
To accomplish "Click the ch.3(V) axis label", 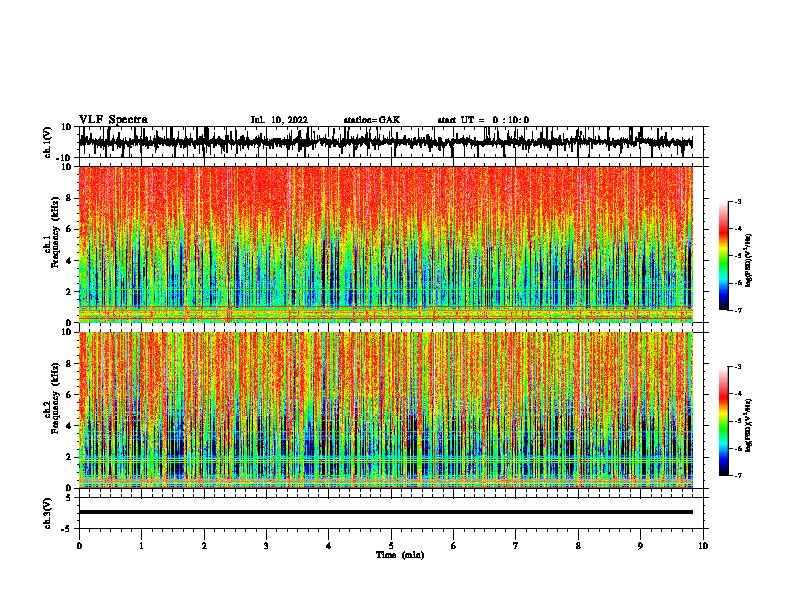I will 48,513.
